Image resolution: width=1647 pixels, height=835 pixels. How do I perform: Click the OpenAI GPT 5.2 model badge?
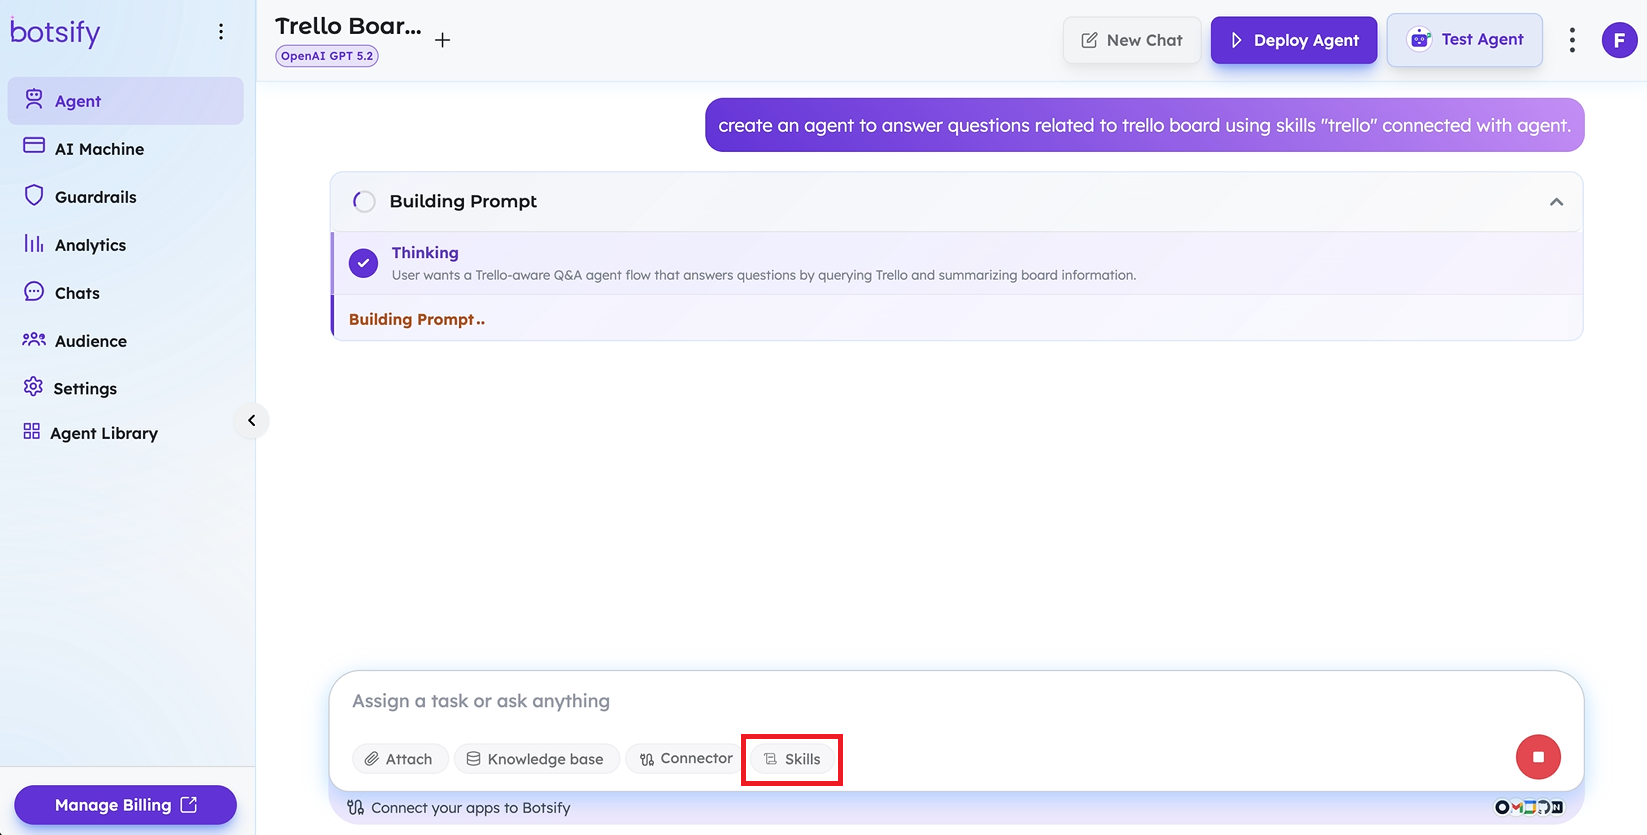coord(327,56)
